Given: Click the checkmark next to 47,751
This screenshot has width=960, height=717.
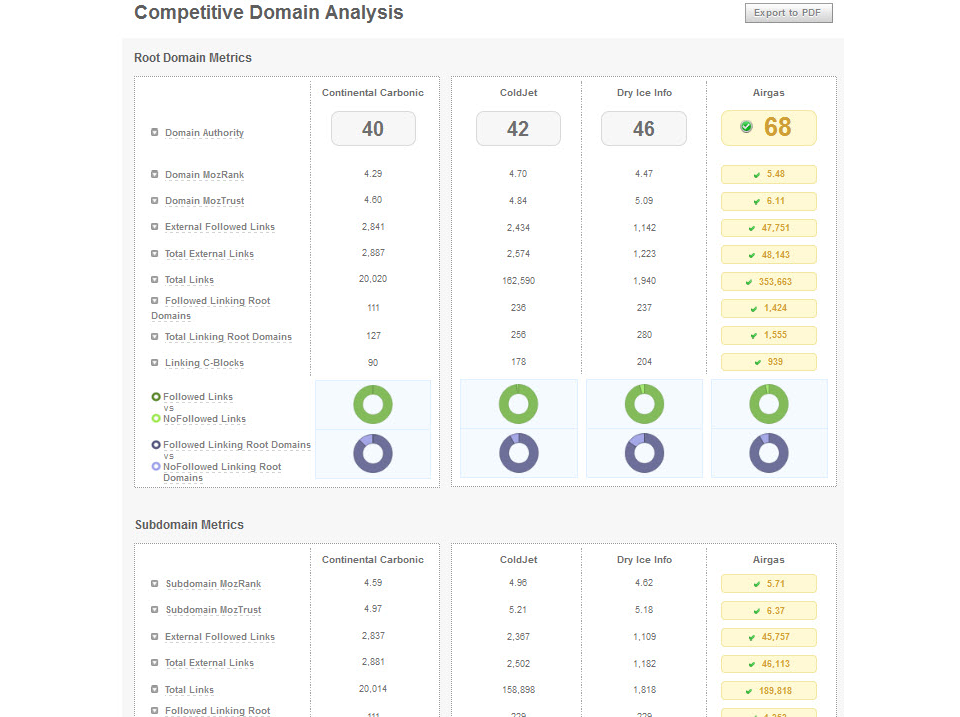Looking at the screenshot, I should click(x=752, y=228).
